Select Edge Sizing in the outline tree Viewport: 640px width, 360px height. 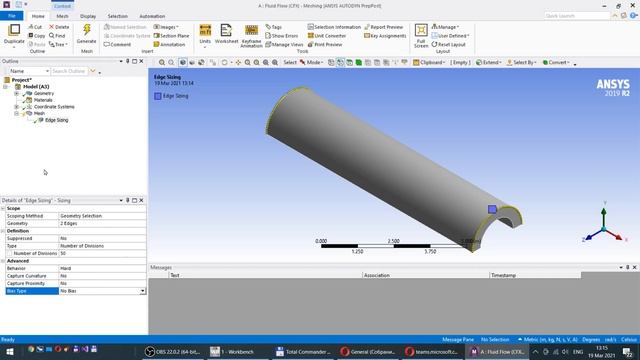coord(57,120)
